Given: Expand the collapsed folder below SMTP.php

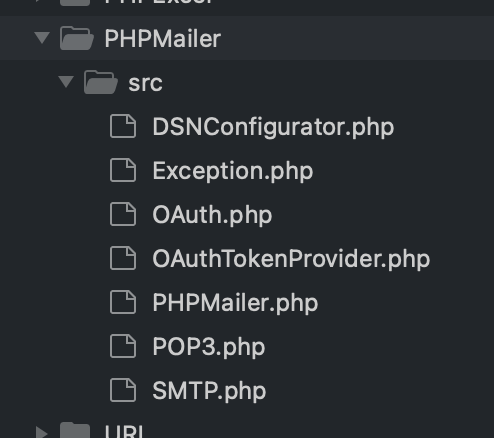Looking at the screenshot, I should tap(41, 432).
